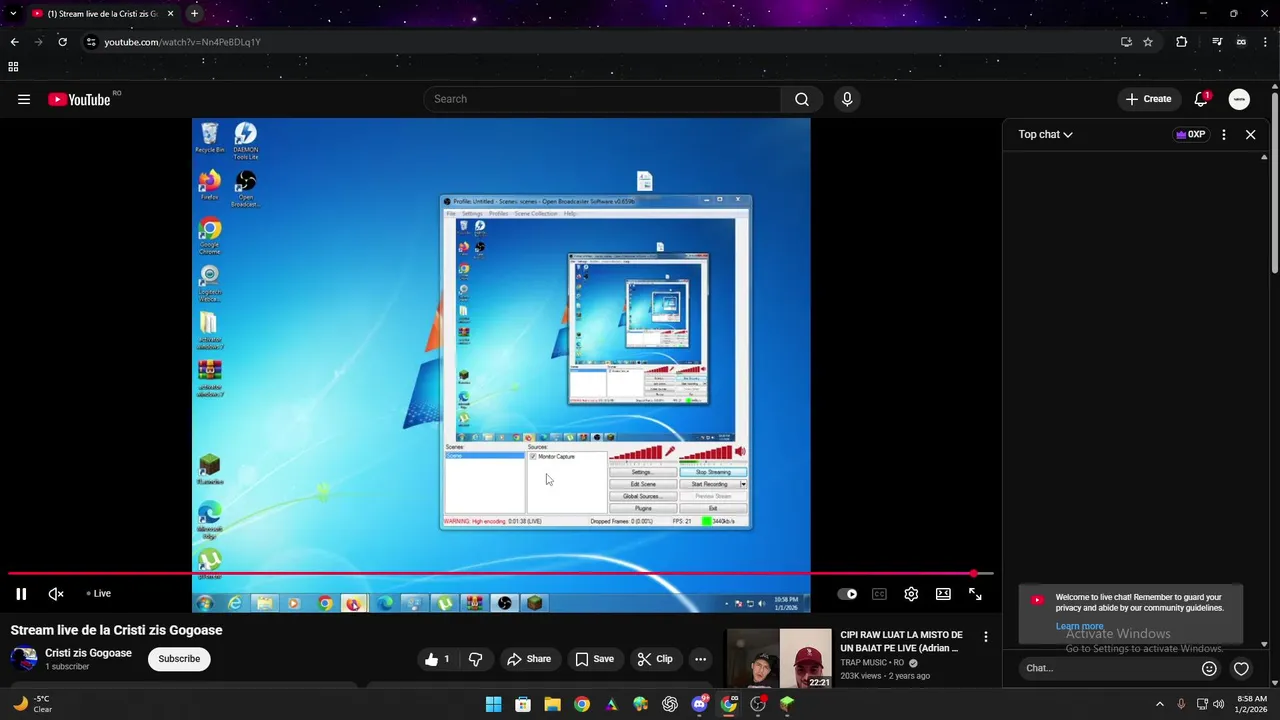Open File Explorer from the taskbar
Viewport: 1280px width, 720px height.
click(x=552, y=704)
